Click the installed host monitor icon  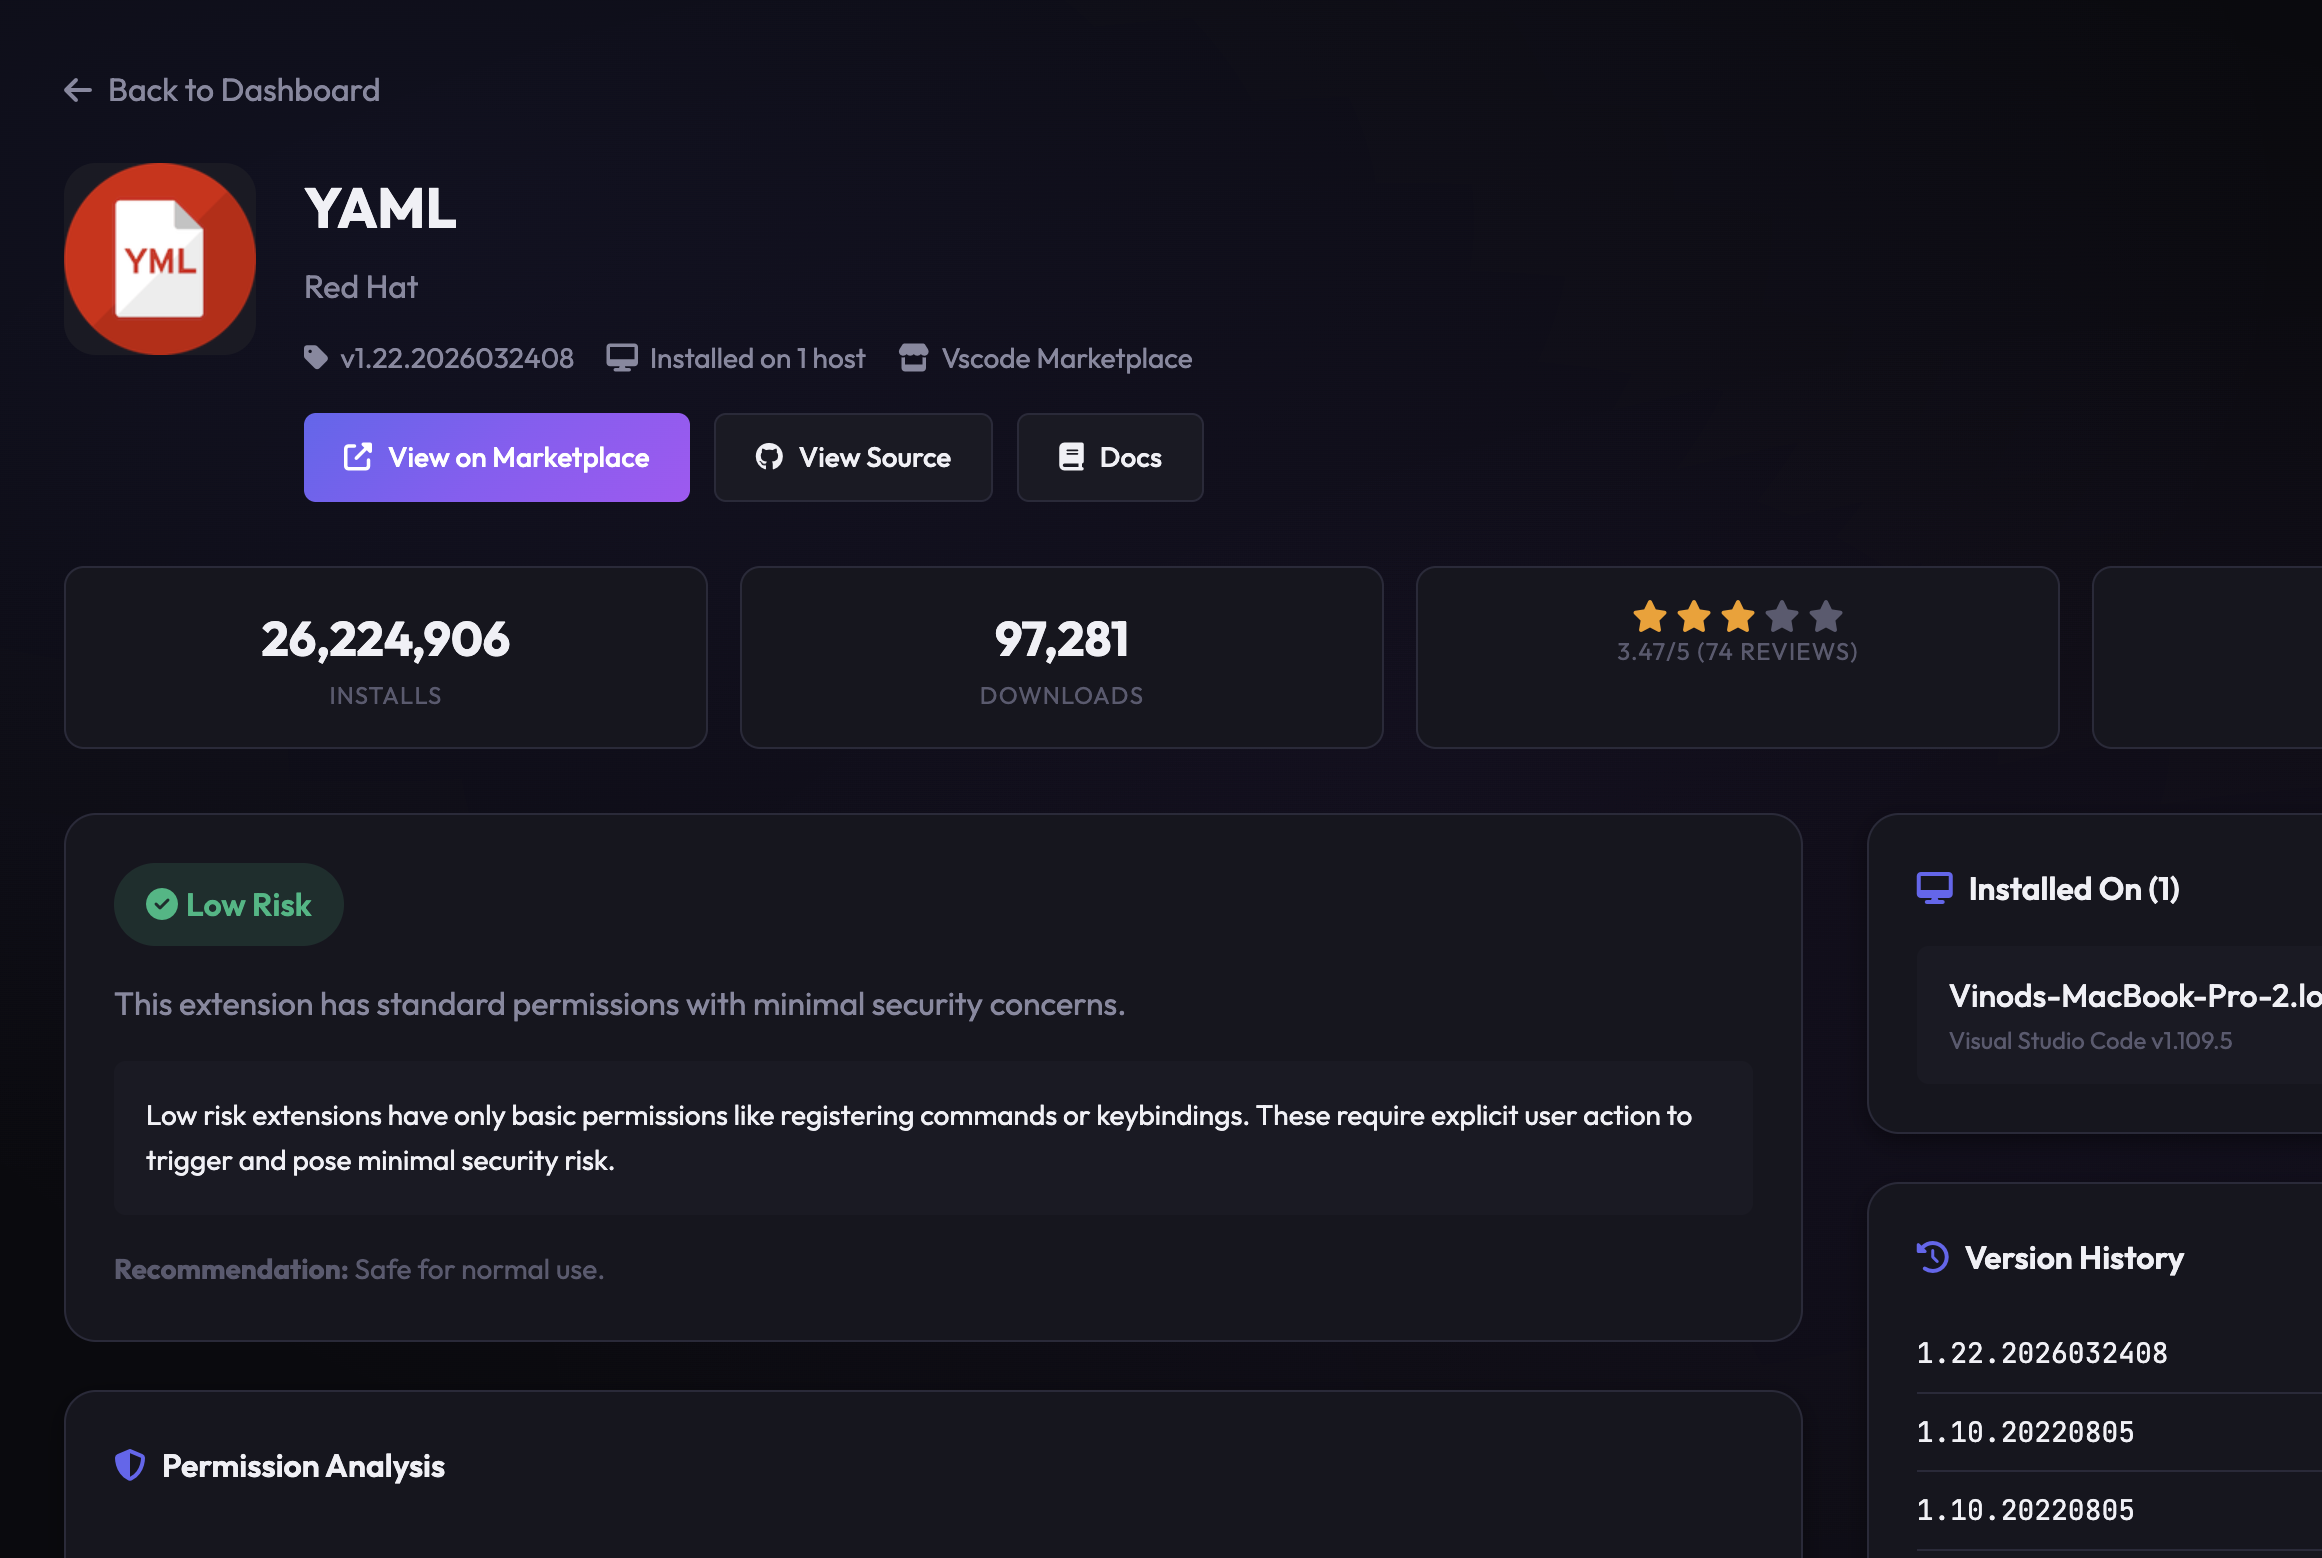coord(622,358)
